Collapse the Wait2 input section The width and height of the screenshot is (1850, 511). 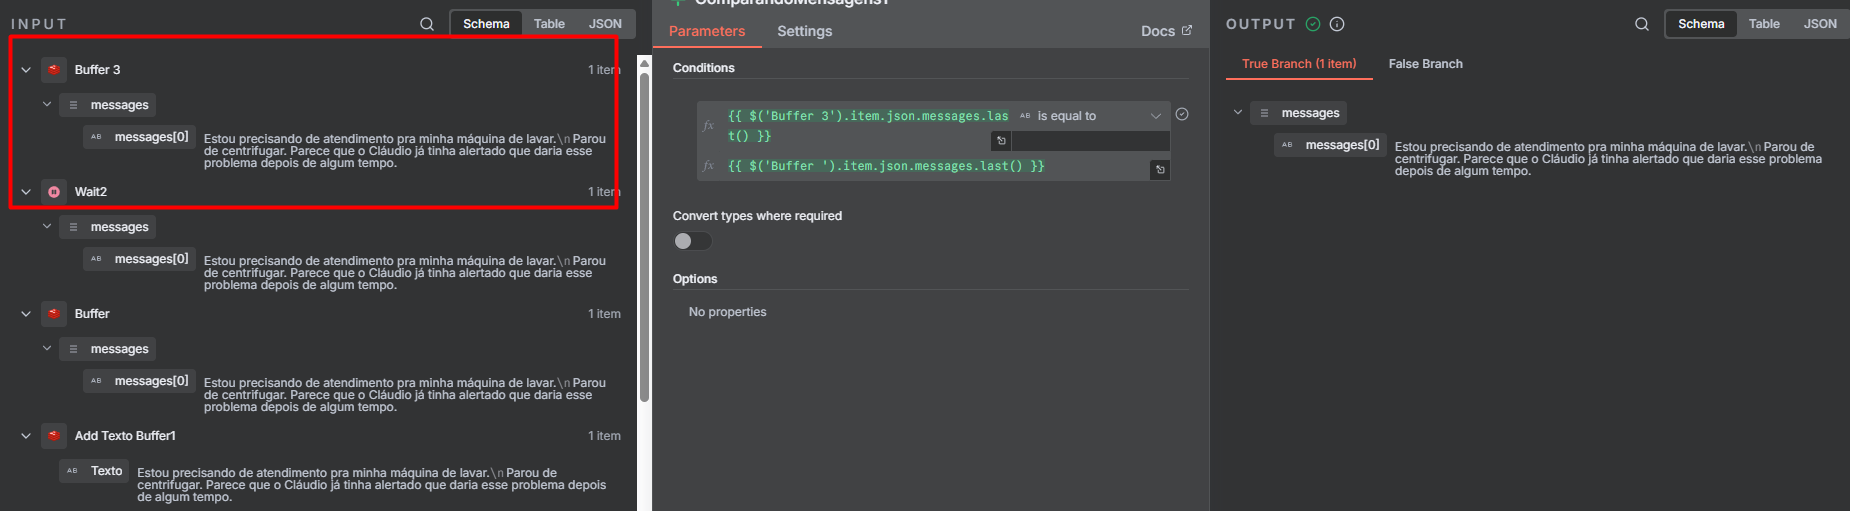coord(26,192)
